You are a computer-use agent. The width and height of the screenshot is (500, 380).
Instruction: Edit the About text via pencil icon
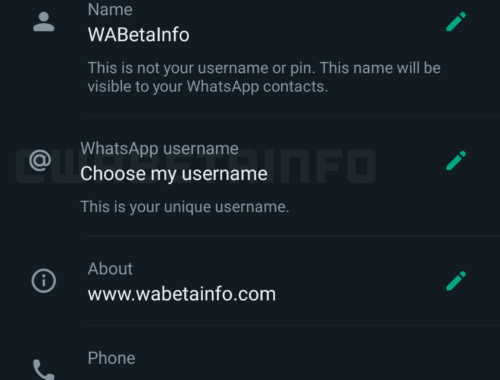(456, 281)
